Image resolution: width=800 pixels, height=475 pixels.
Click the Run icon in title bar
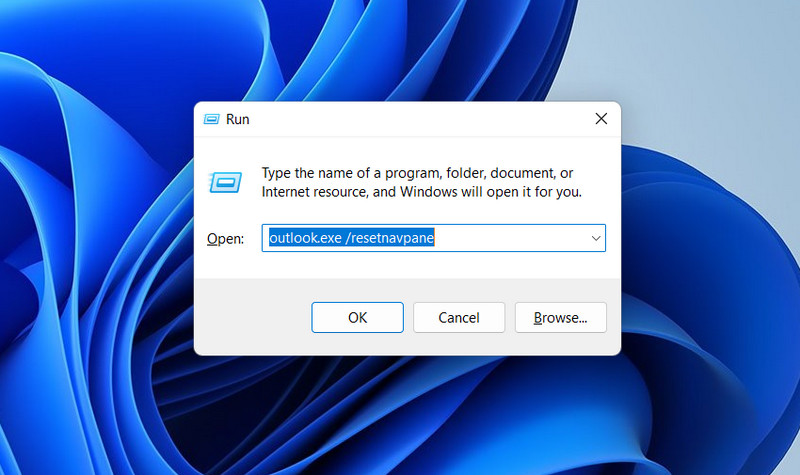(211, 119)
